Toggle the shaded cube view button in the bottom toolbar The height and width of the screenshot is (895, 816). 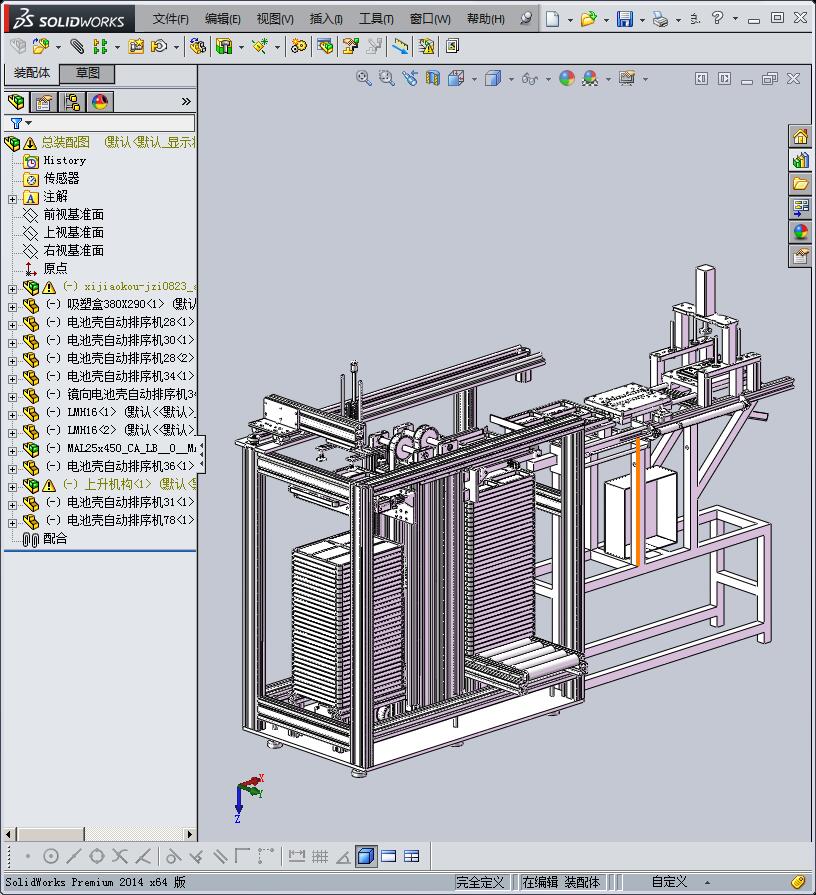[365, 856]
